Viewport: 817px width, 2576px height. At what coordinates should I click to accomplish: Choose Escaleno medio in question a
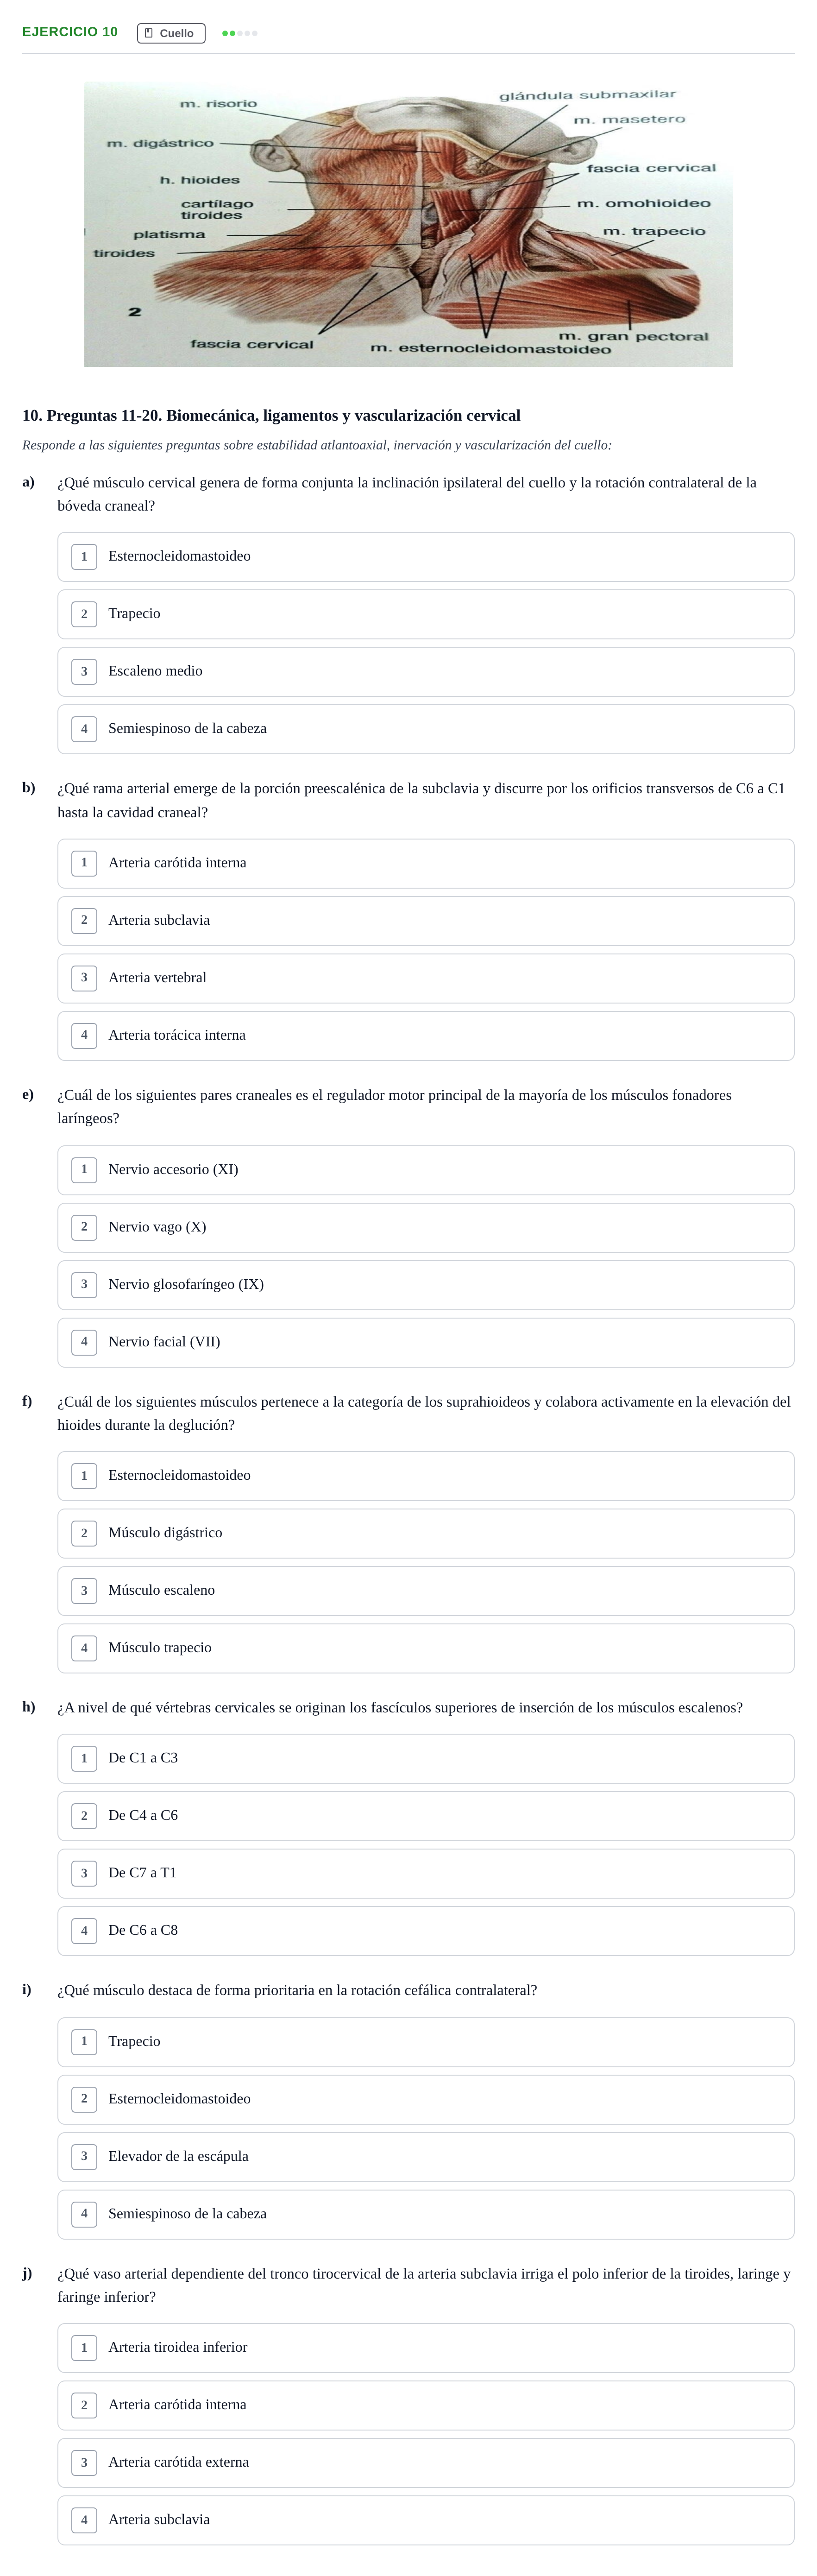[426, 672]
